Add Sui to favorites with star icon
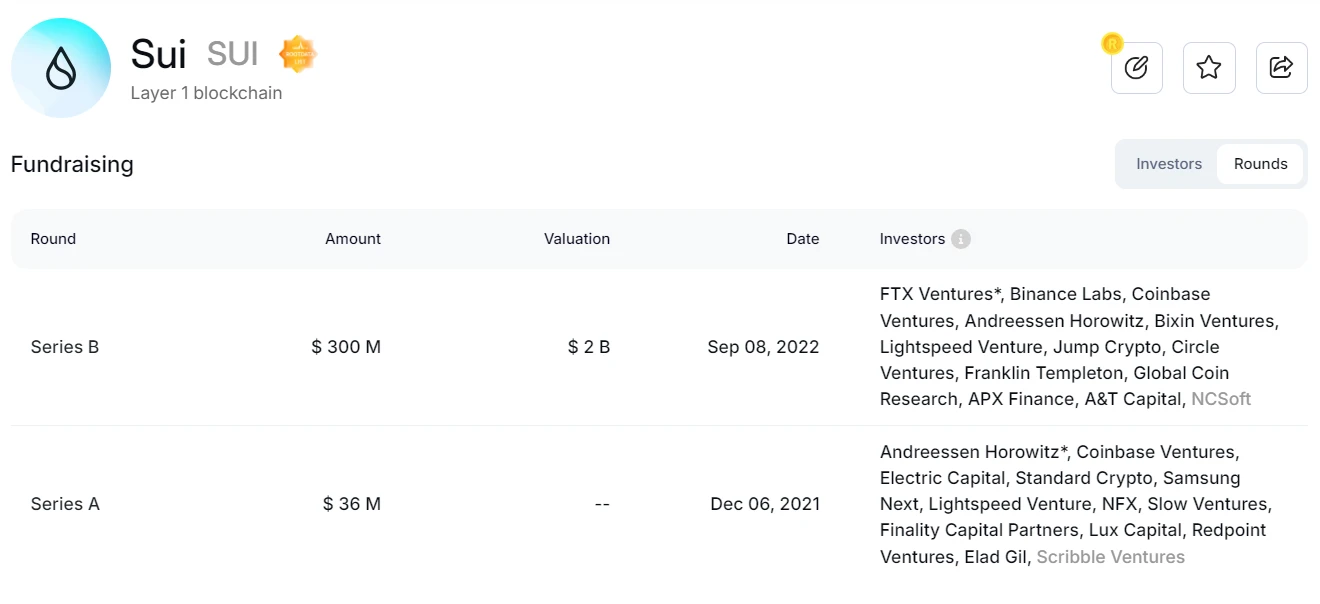The image size is (1320, 604). pos(1209,68)
